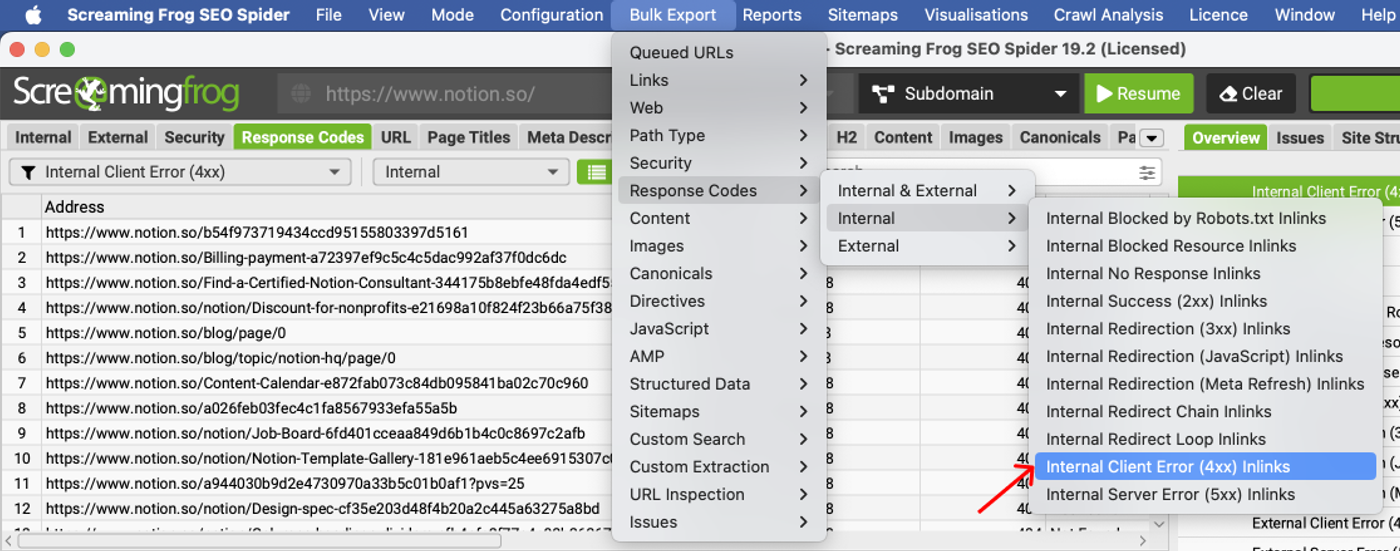1400x551 pixels.
Task: Expand the Issues submenu in Bulk Export
Action: point(719,522)
